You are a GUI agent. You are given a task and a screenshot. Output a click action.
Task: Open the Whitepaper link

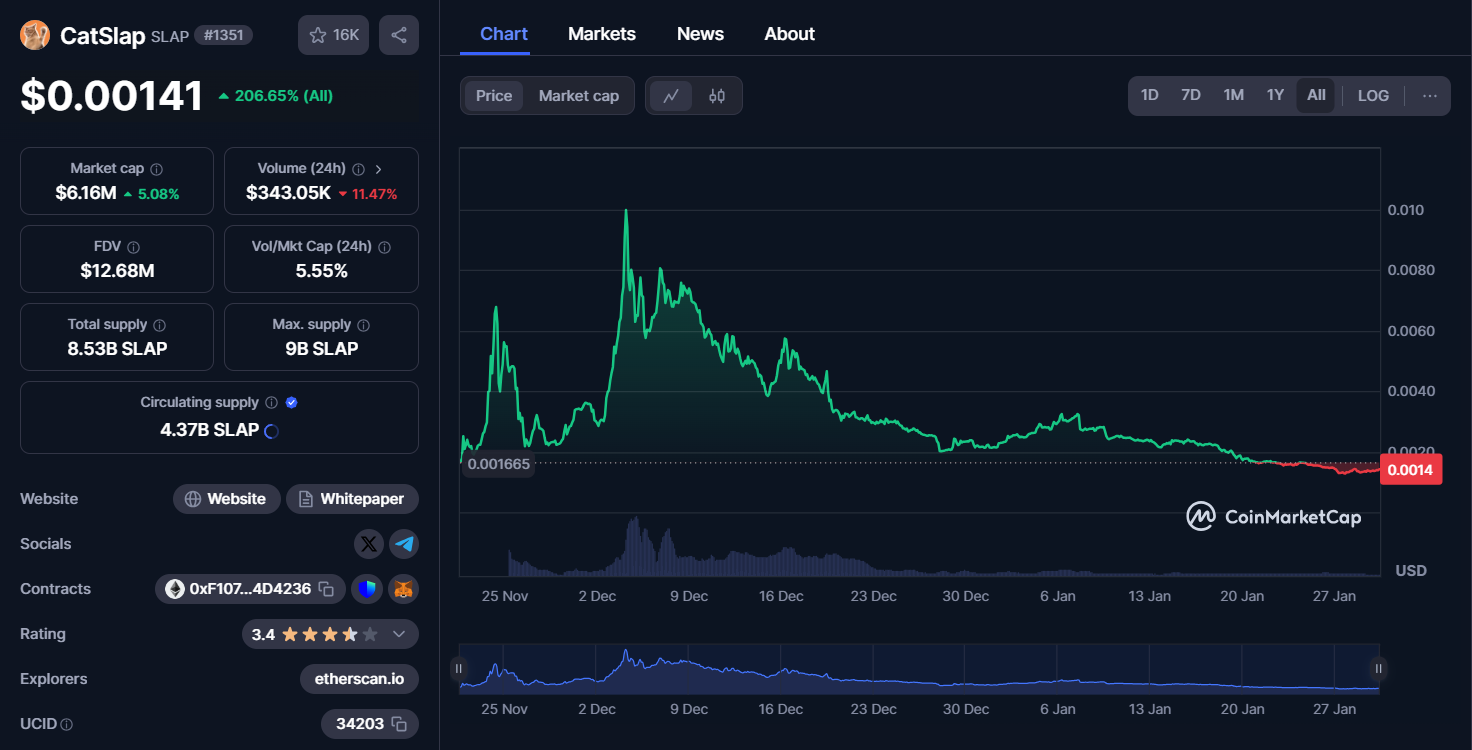[352, 499]
